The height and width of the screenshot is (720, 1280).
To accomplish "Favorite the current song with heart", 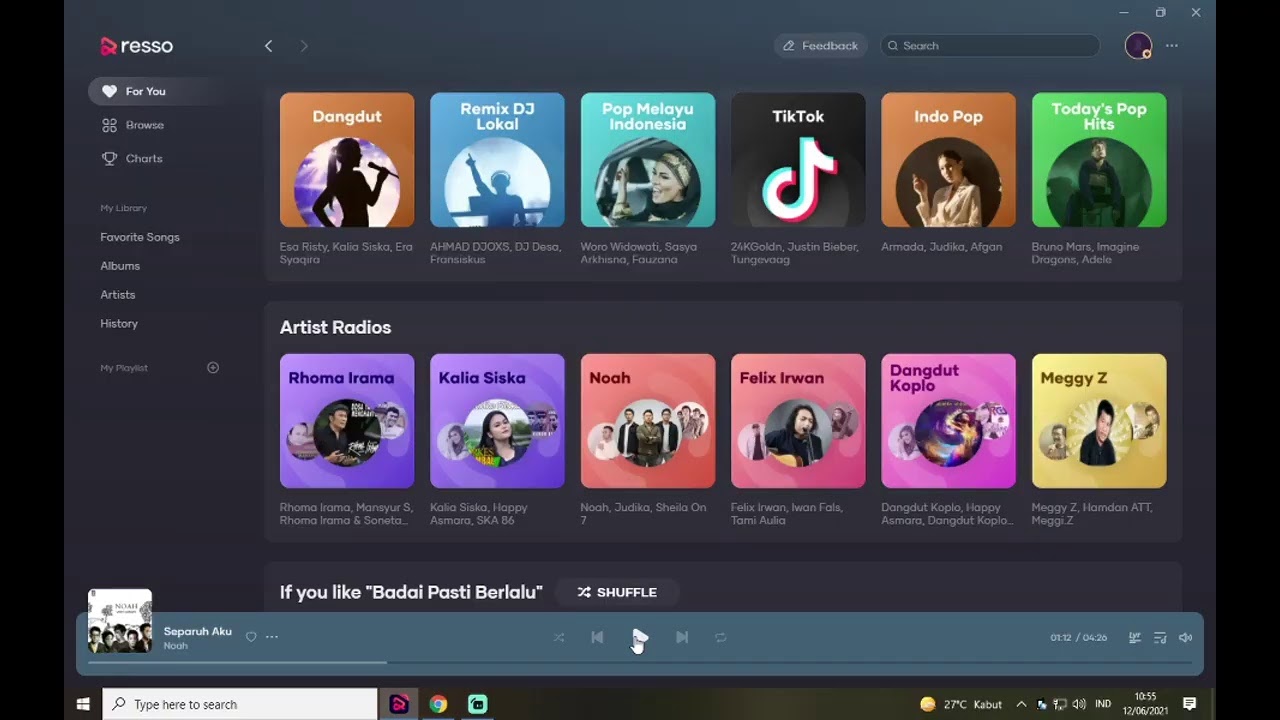I will (251, 637).
